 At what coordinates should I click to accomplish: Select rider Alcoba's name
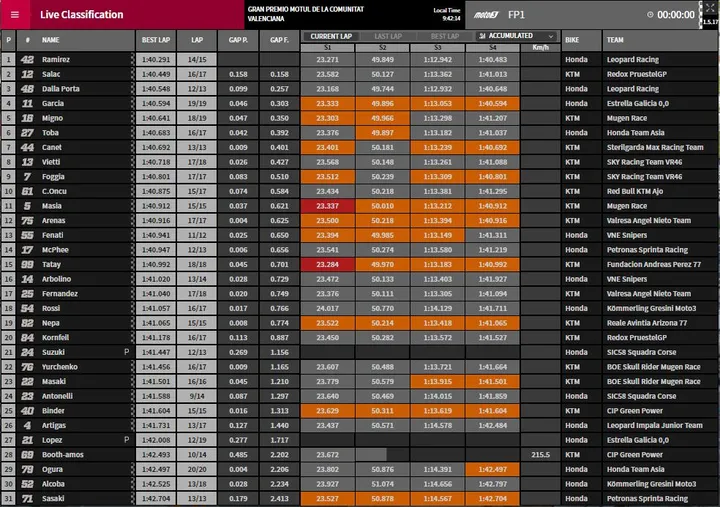point(53,484)
